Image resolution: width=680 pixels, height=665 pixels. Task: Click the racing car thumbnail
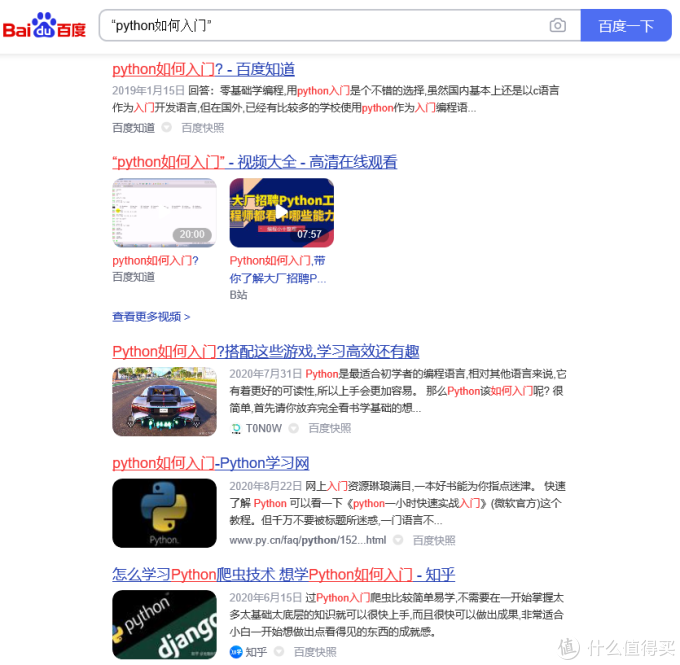click(x=164, y=401)
